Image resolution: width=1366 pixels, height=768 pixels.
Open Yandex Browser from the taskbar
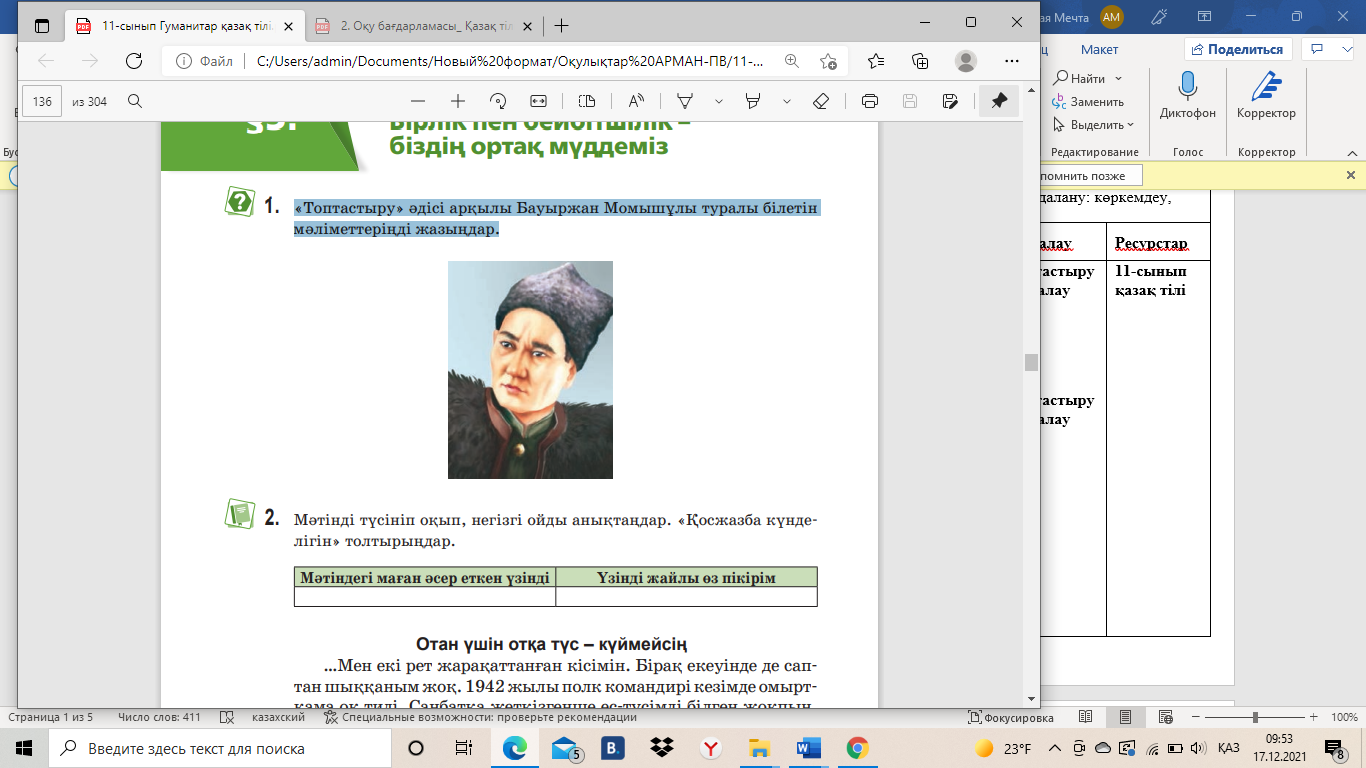710,748
